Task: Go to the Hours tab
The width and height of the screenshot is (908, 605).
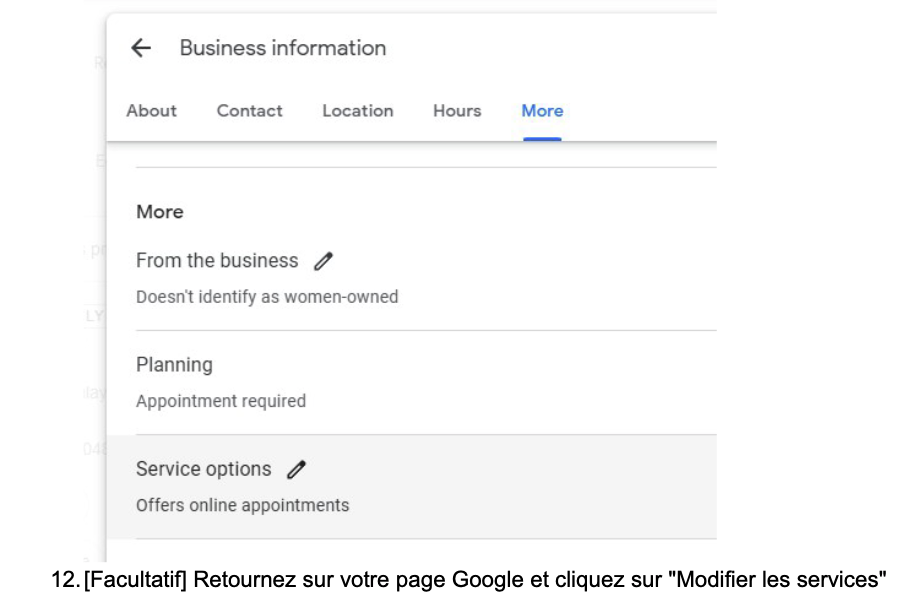Action: click(457, 111)
